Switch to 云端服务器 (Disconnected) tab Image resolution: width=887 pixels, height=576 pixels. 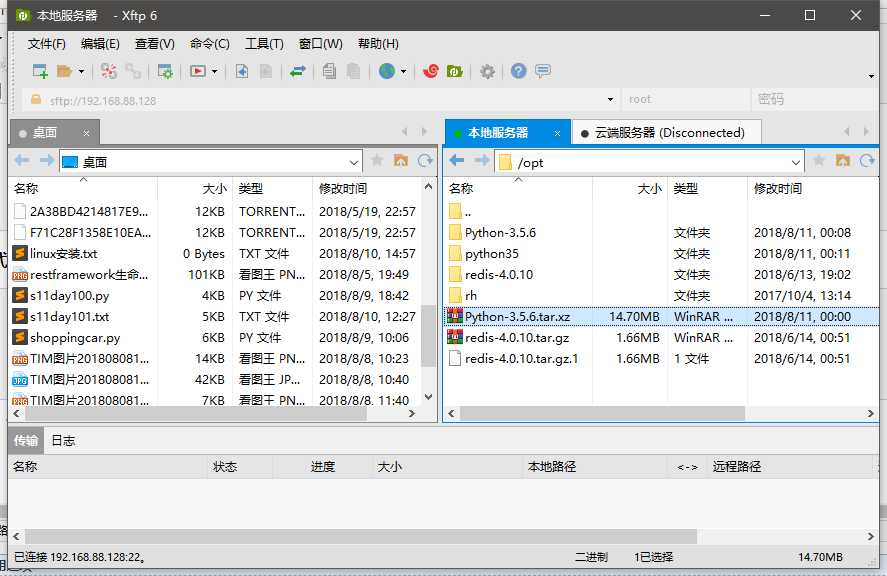click(666, 133)
